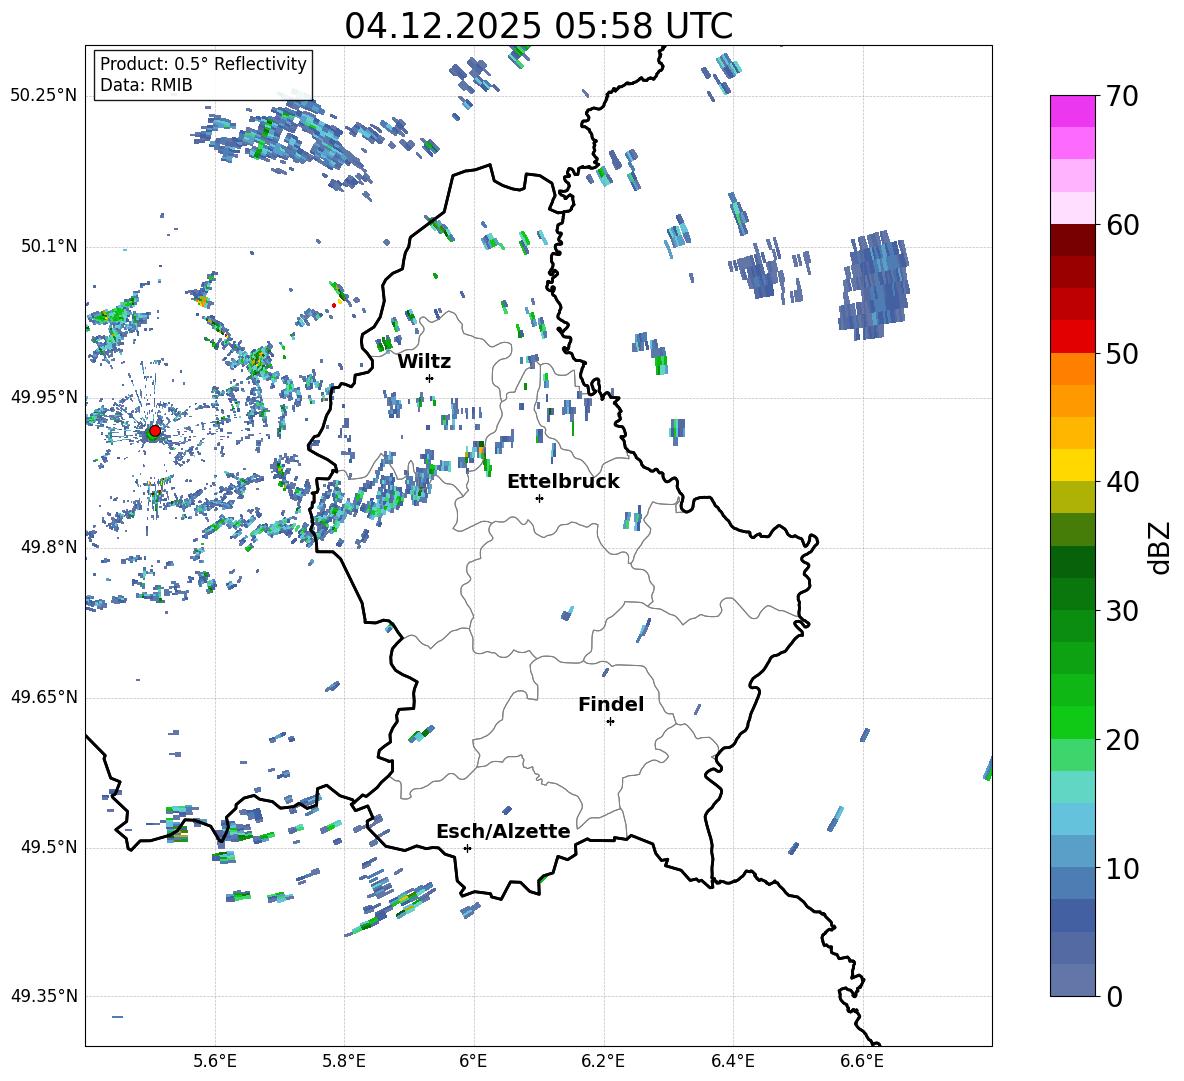Screen dimensions: 1184x1081
Task: Click the Wiltz location cross marker
Action: 430,378
